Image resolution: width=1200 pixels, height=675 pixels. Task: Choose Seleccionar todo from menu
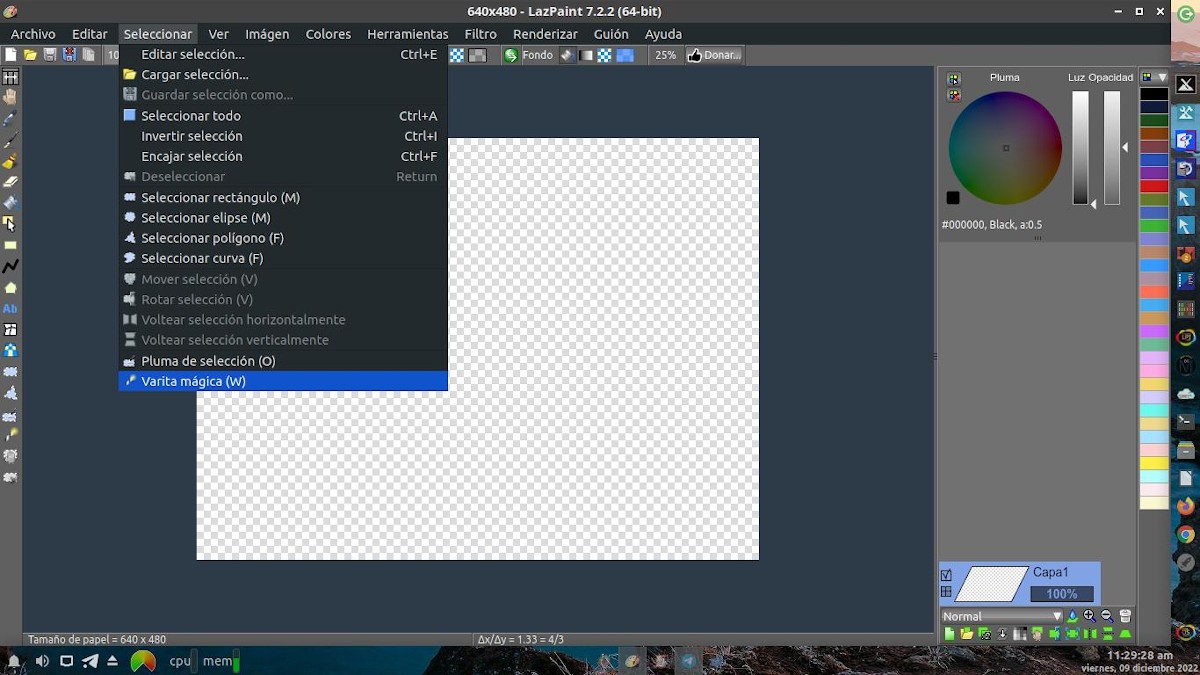[x=283, y=116]
